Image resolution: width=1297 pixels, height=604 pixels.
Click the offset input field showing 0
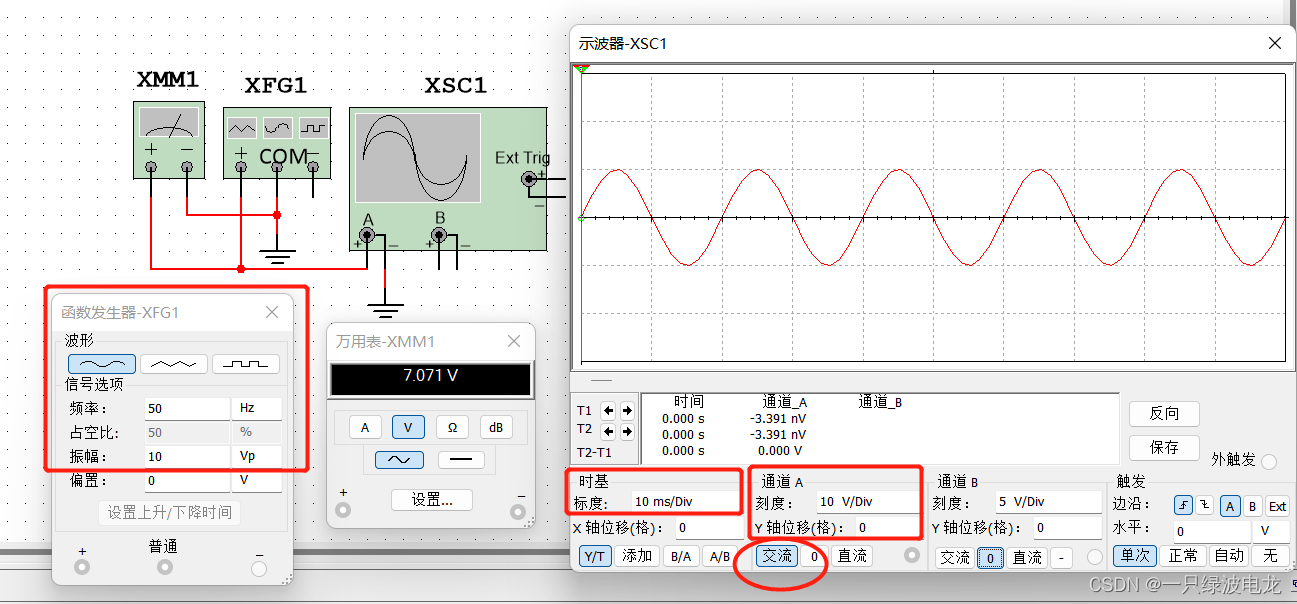[187, 480]
